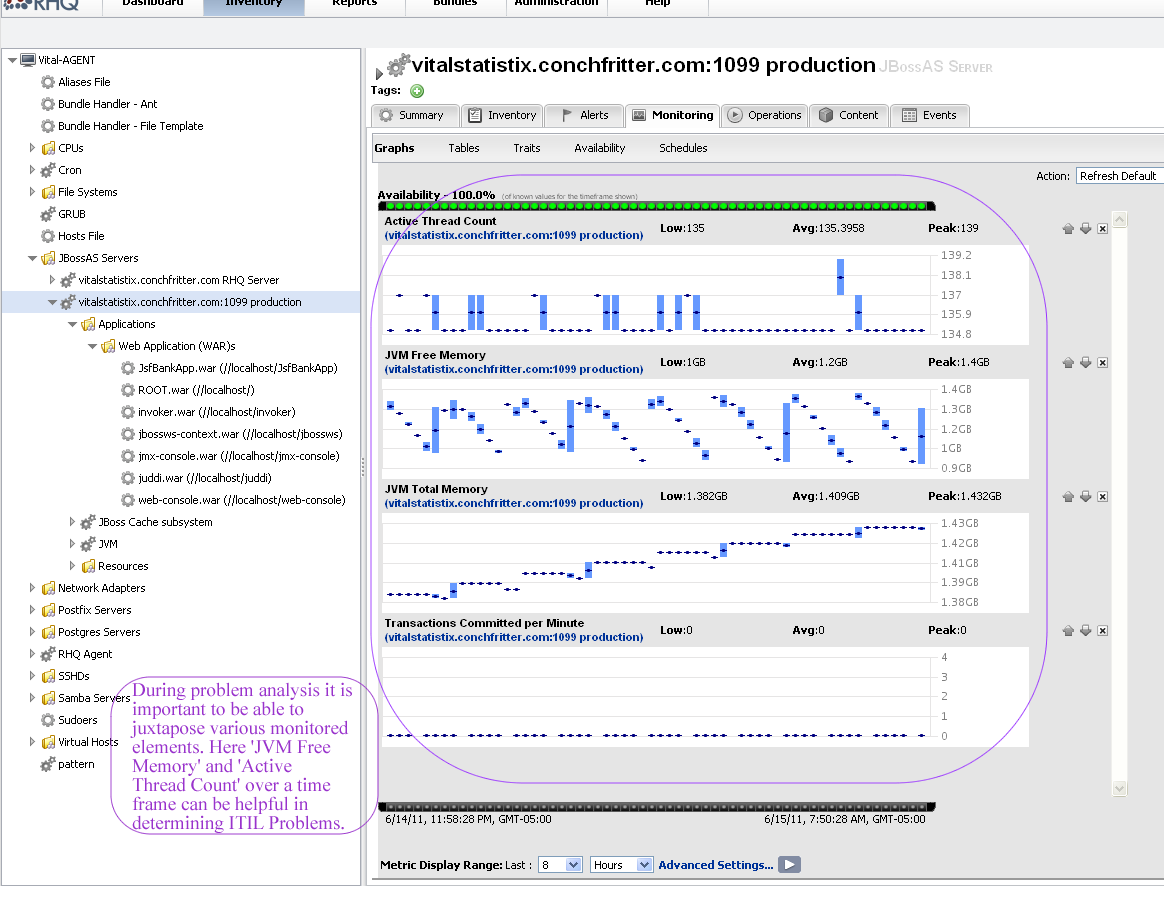Switch to the Tables subtab
Screen dimensions: 1164x904
click(464, 148)
